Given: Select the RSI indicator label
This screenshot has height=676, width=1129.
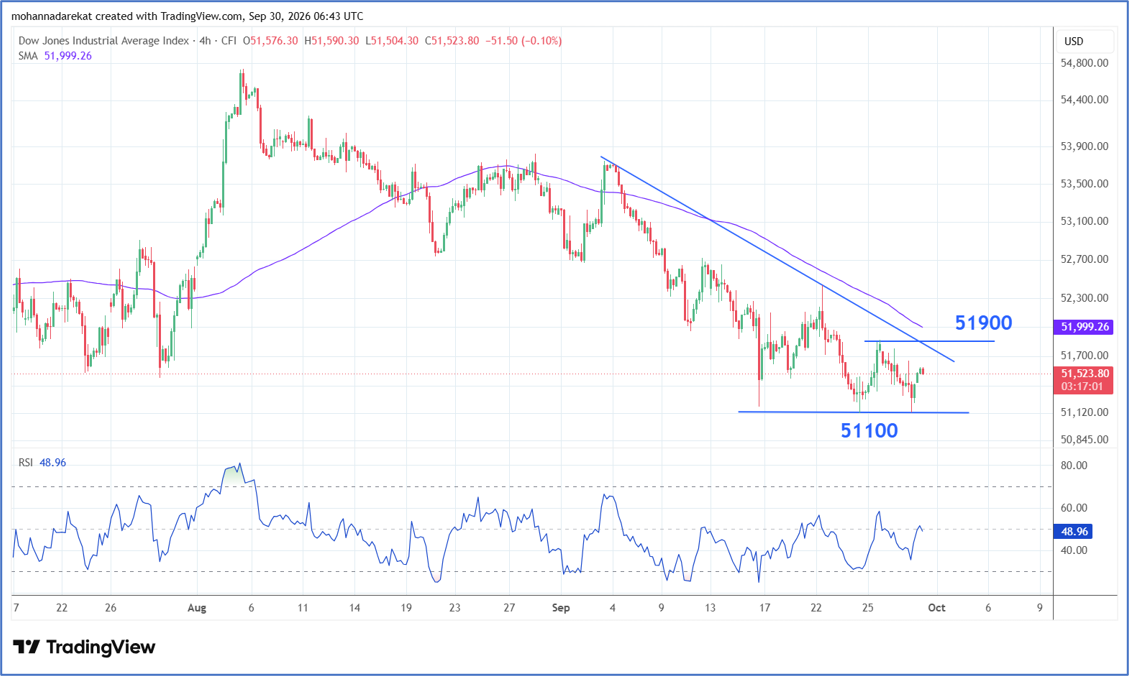Looking at the screenshot, I should 26,463.
